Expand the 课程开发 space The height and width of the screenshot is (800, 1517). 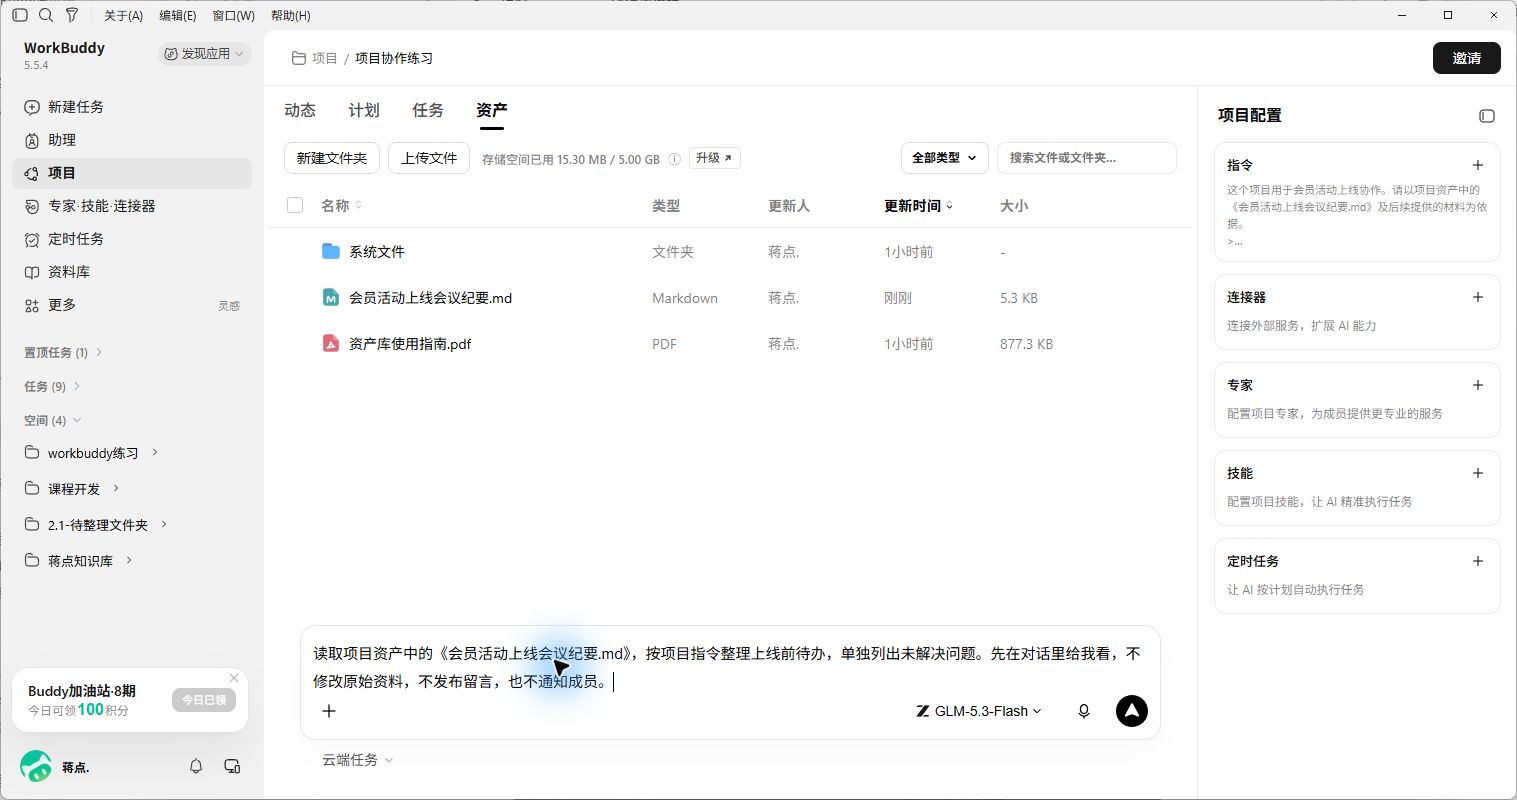coord(116,488)
